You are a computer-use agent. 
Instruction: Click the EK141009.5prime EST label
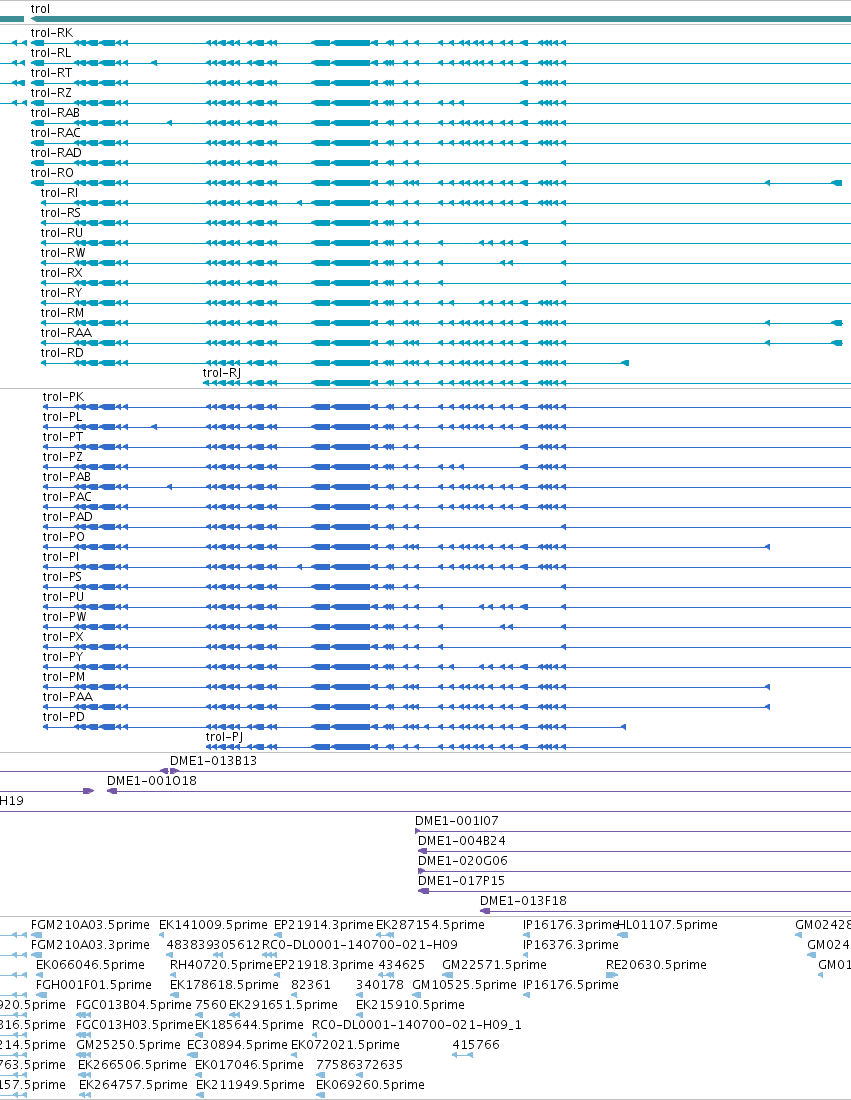(x=213, y=925)
